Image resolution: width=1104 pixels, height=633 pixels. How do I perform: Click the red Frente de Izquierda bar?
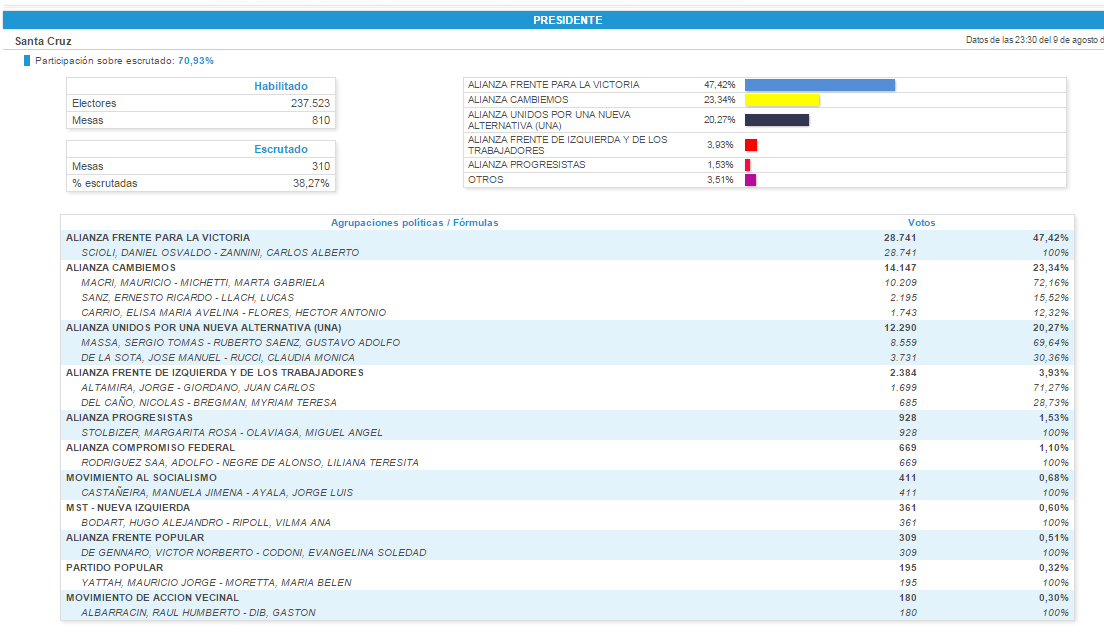coord(751,145)
